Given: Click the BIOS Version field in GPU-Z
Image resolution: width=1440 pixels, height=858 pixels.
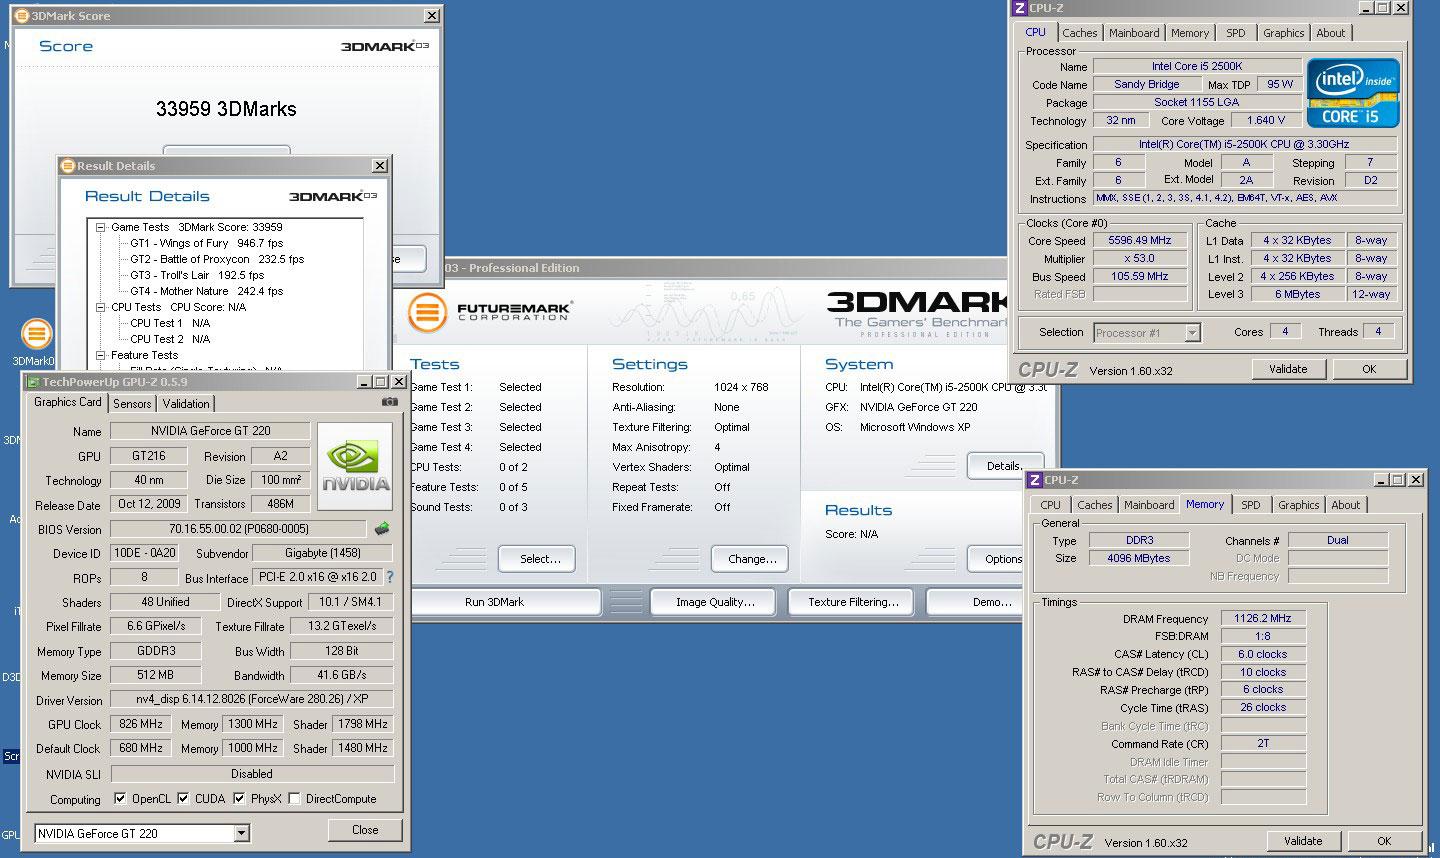Looking at the screenshot, I should 239,529.
